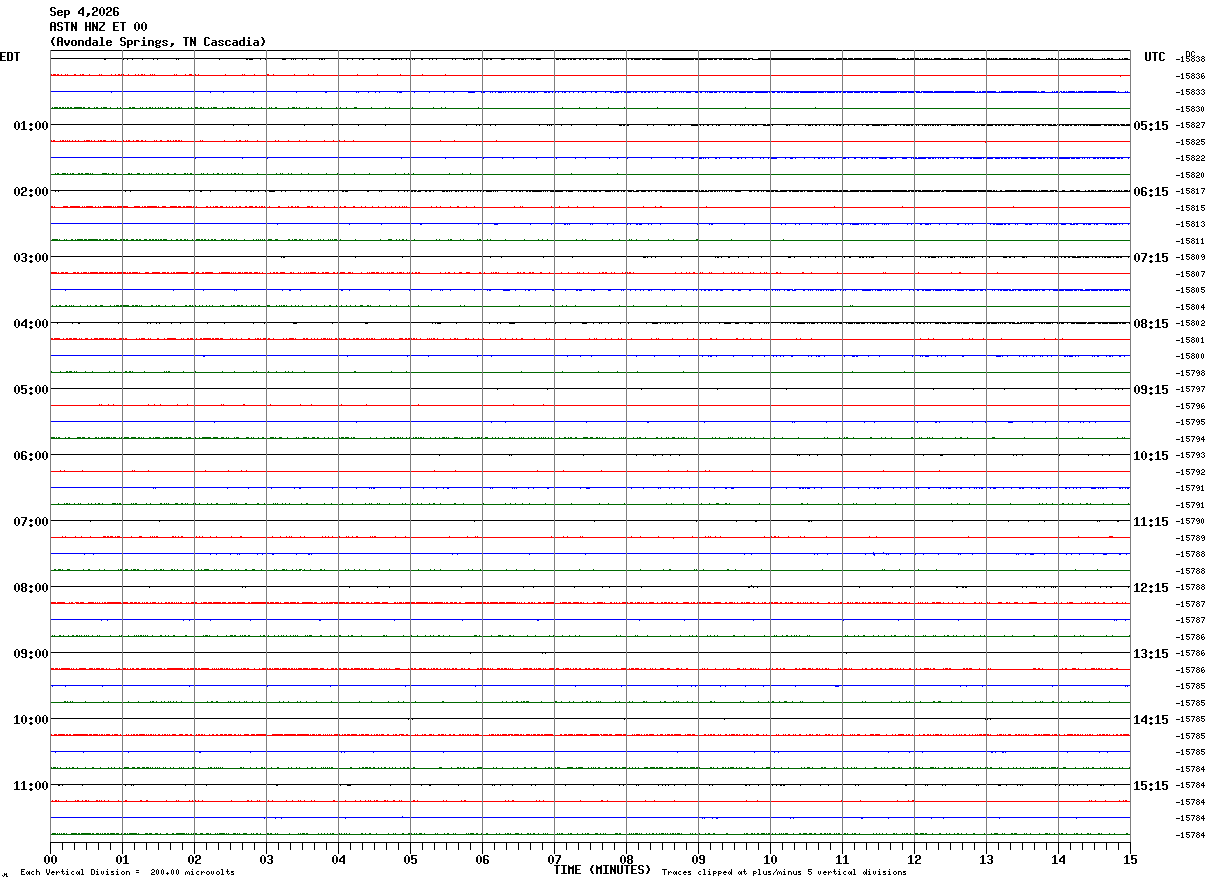Click the red trace at 08:15 EDT row
Viewport: 1210px width, 886px height.
[590, 603]
